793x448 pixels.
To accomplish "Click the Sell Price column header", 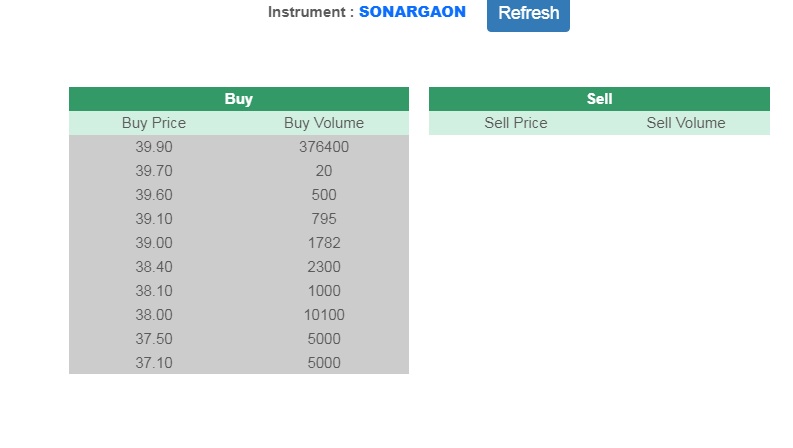I will tap(516, 123).
